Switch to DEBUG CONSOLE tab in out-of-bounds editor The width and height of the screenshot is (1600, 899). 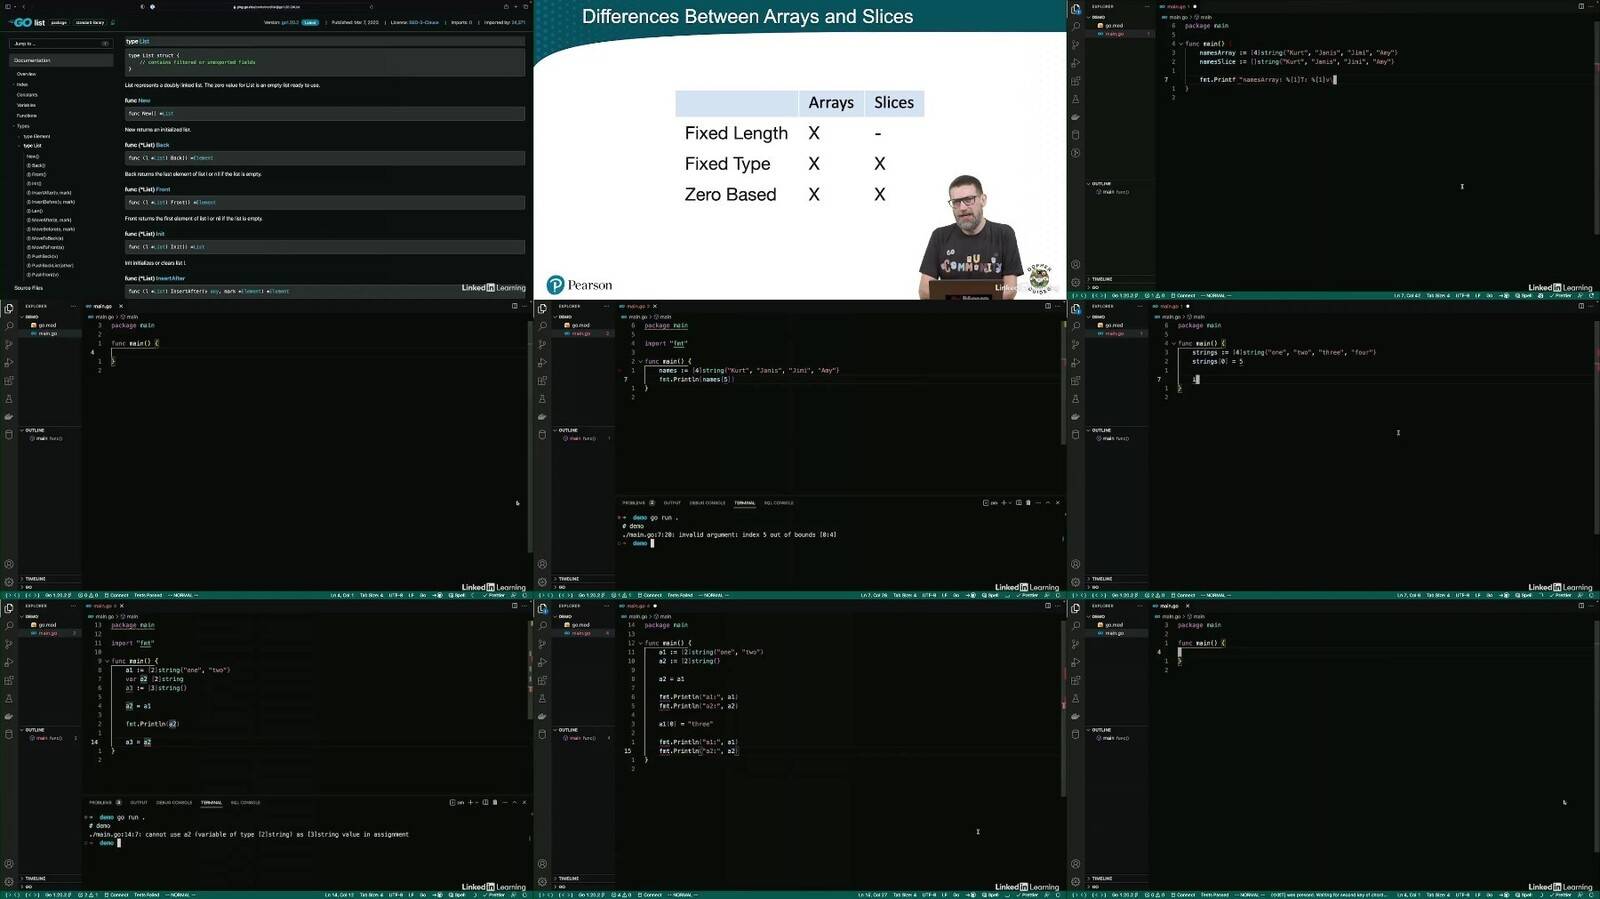(x=707, y=503)
